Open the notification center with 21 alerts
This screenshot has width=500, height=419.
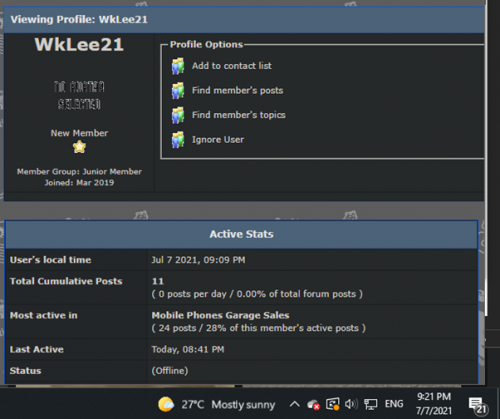coord(478,405)
